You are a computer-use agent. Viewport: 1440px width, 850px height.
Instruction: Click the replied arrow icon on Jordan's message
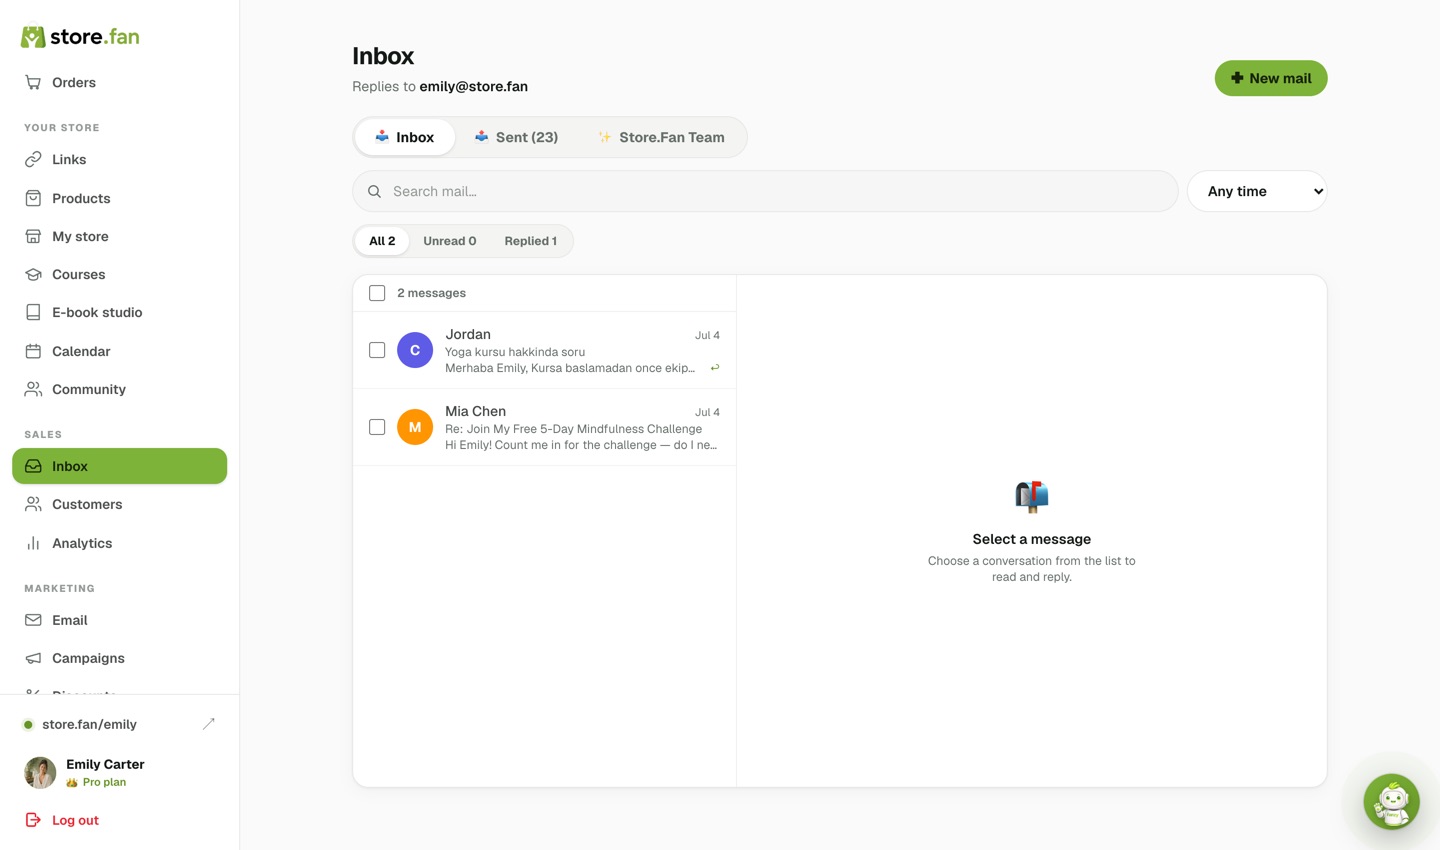coord(715,368)
